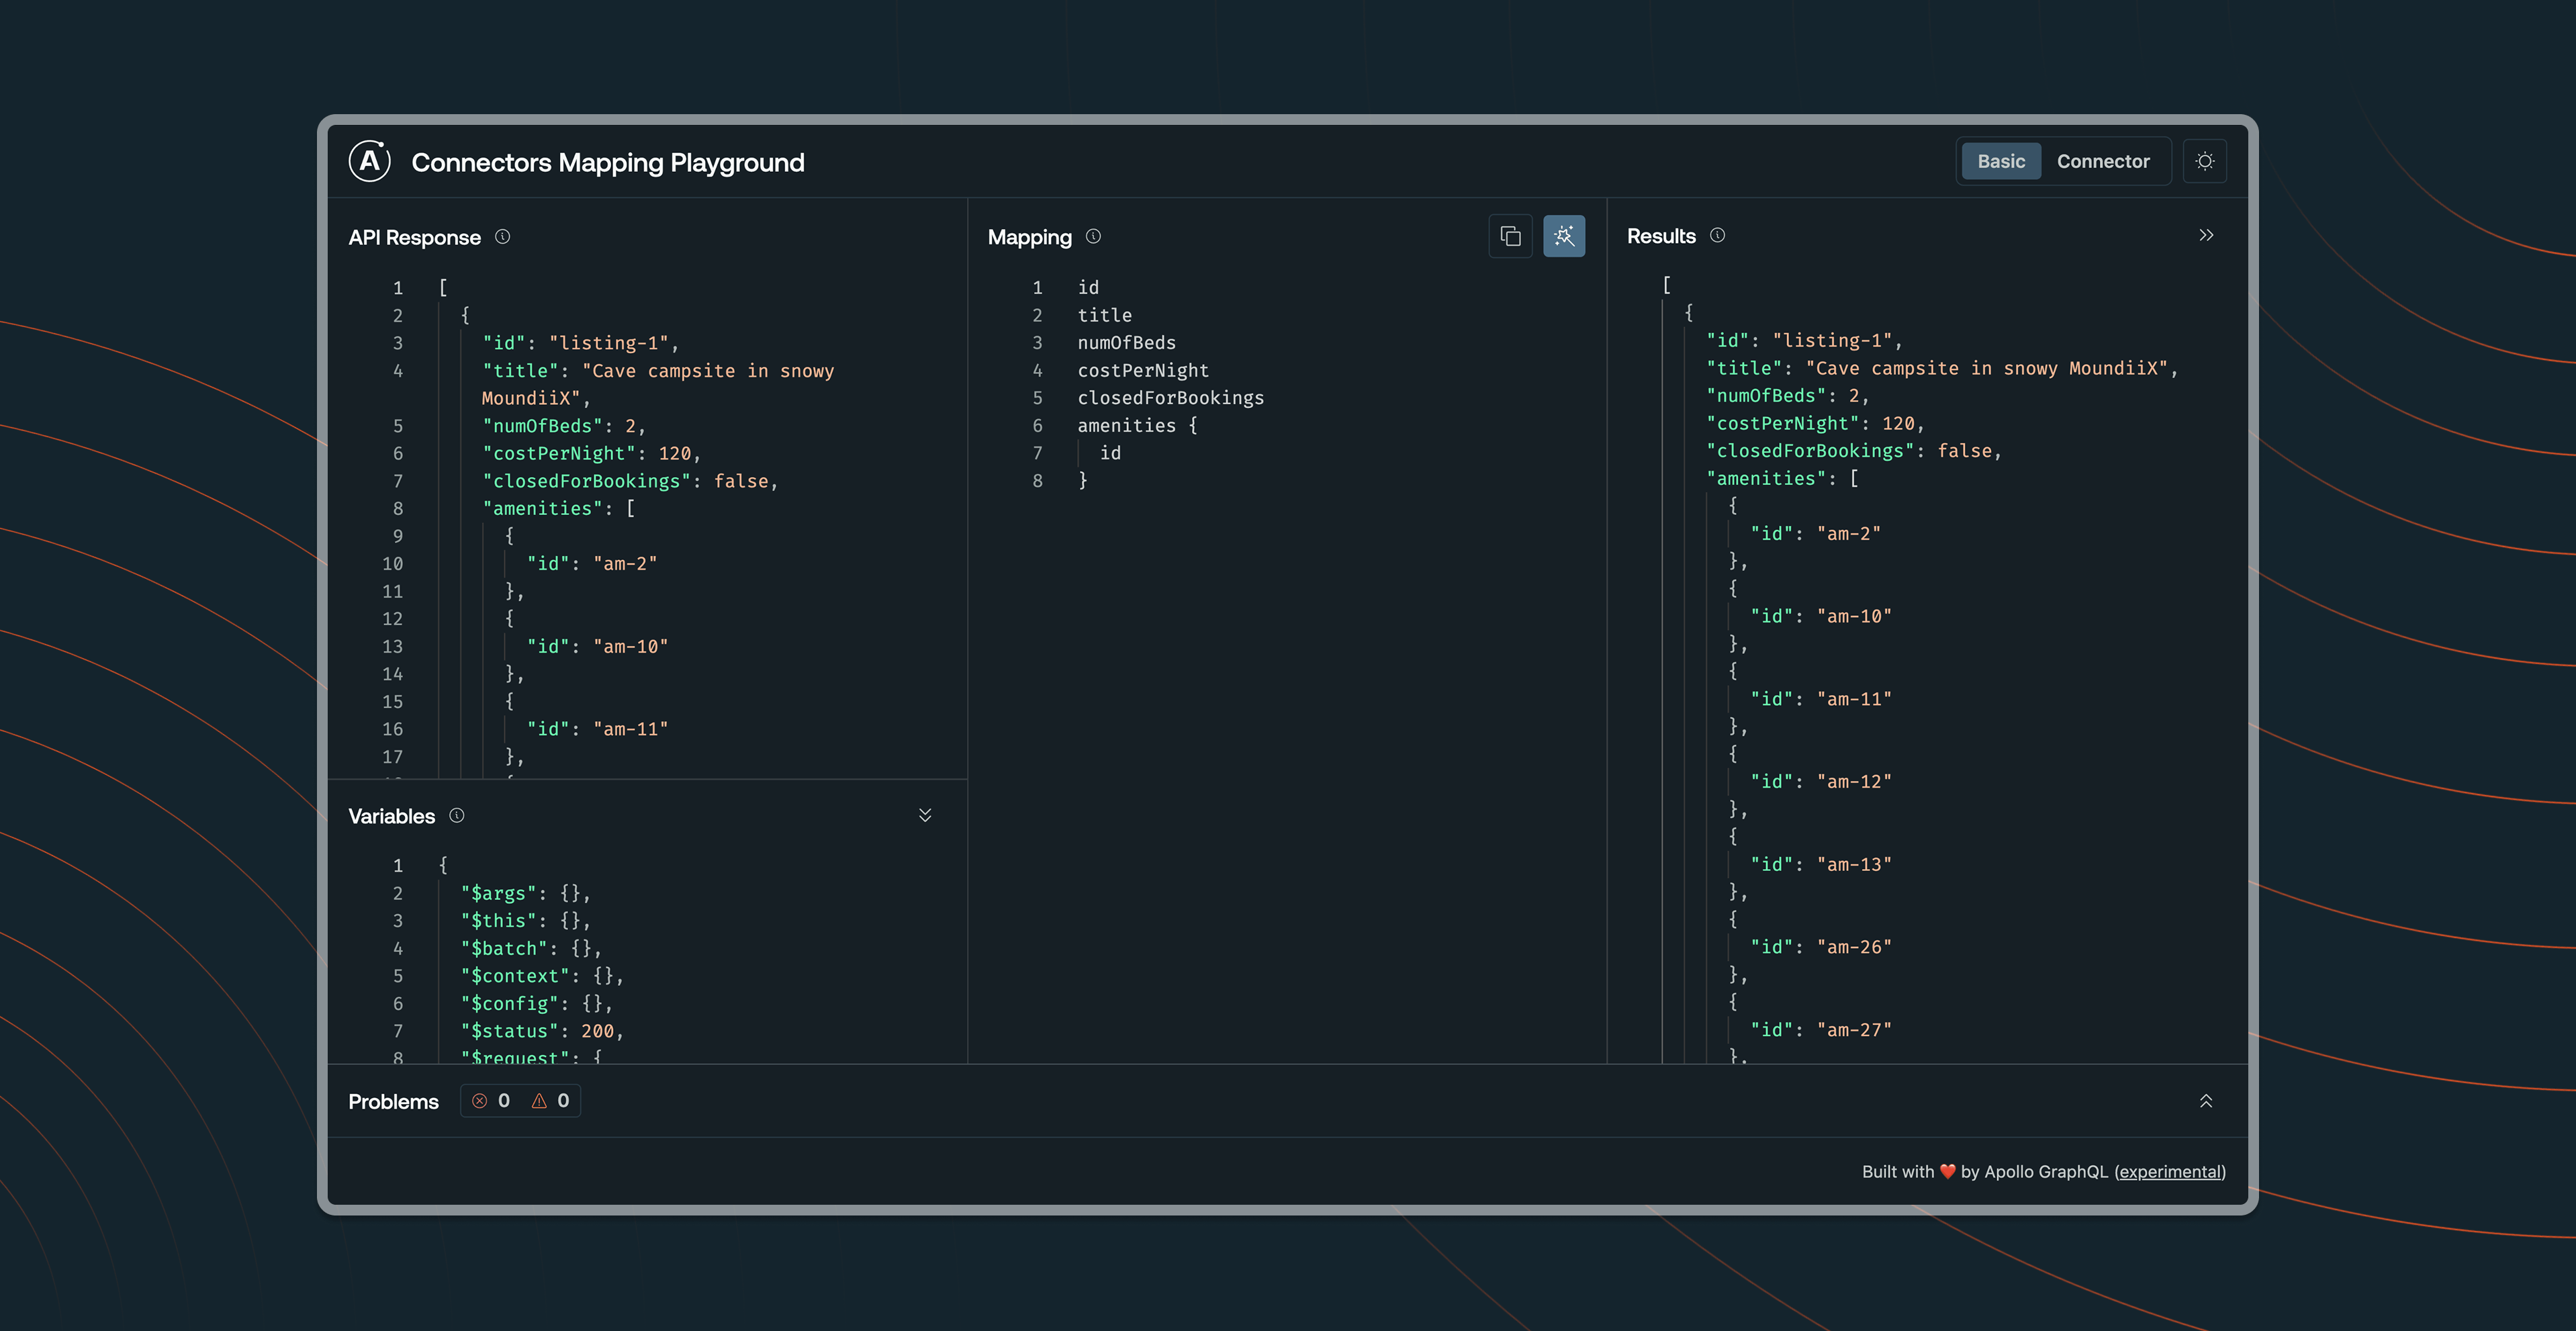
Task: Open the info tooltip beside Mapping
Action: click(x=1093, y=237)
